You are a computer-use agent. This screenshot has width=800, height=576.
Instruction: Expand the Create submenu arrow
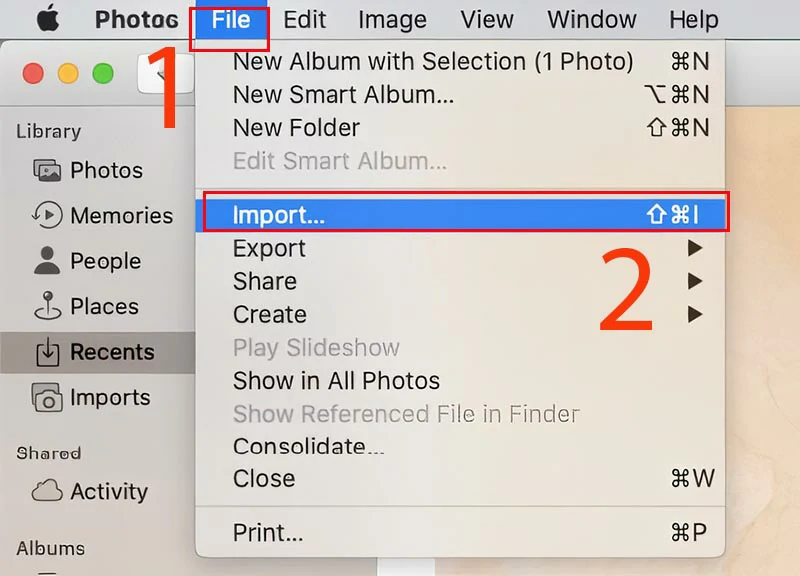[x=694, y=314]
